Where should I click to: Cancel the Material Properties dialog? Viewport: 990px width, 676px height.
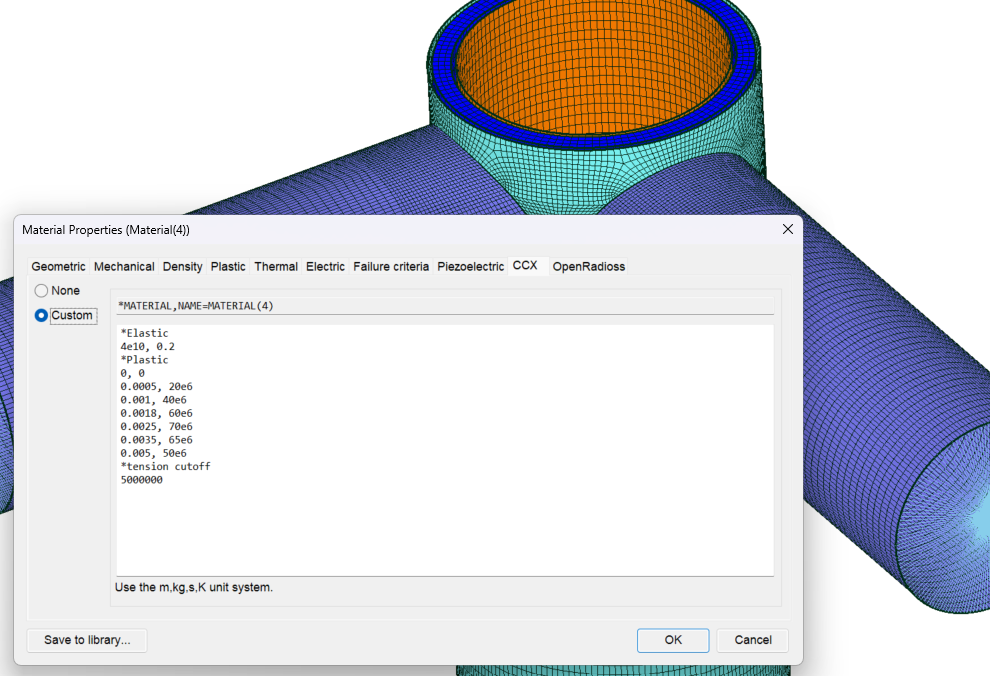753,640
